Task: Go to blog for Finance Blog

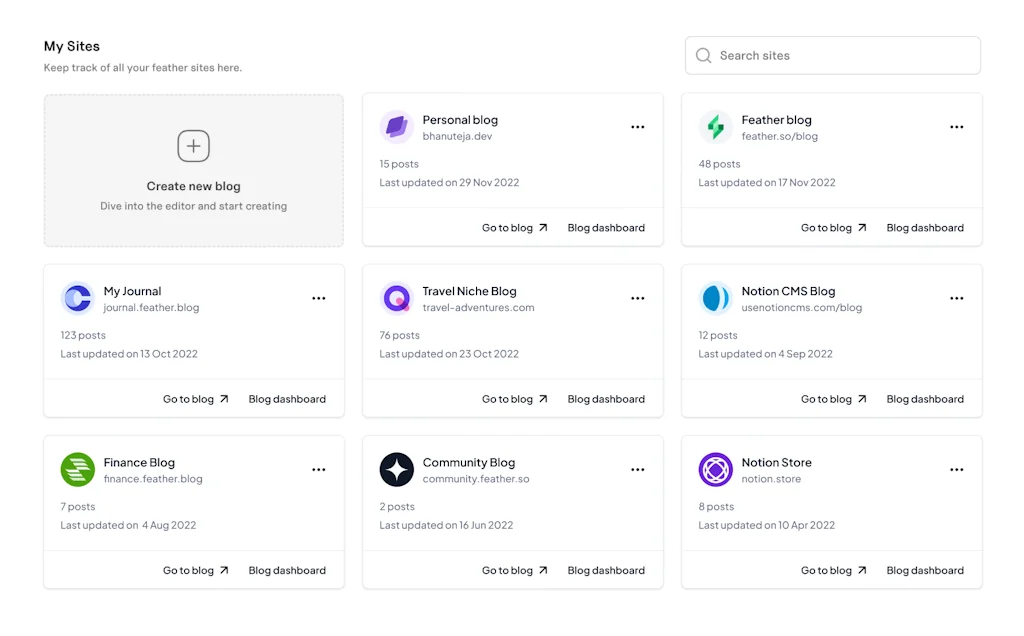Action: tap(196, 571)
